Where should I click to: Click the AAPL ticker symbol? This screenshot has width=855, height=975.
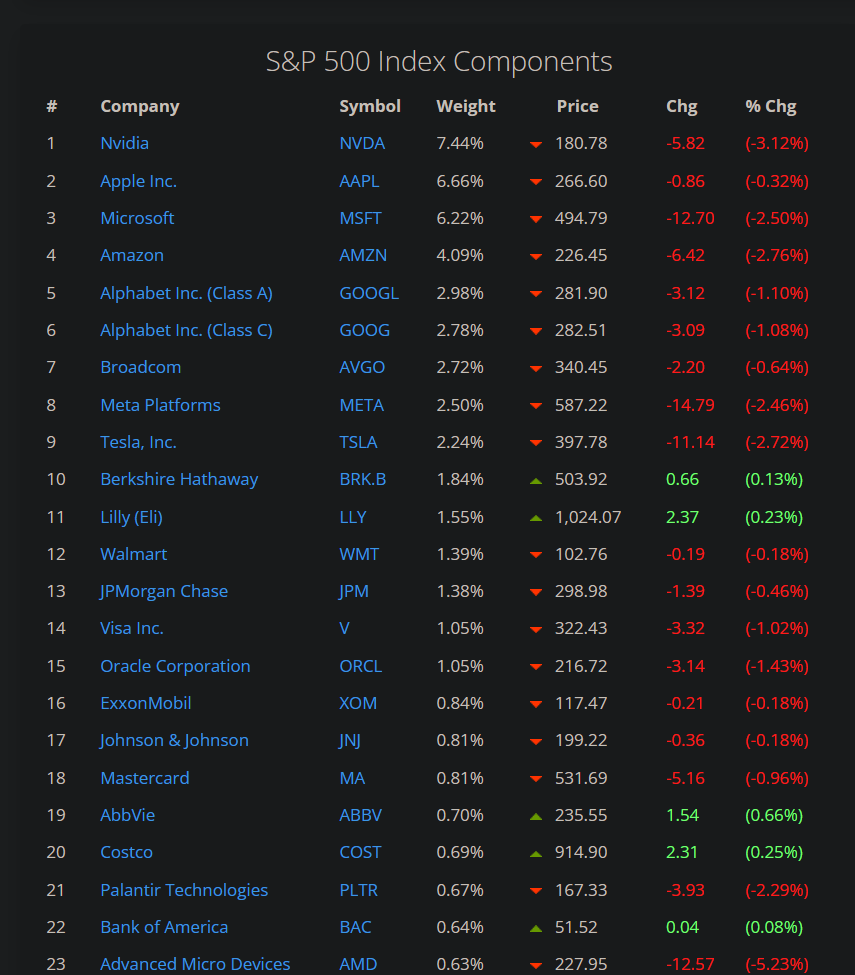[359, 181]
